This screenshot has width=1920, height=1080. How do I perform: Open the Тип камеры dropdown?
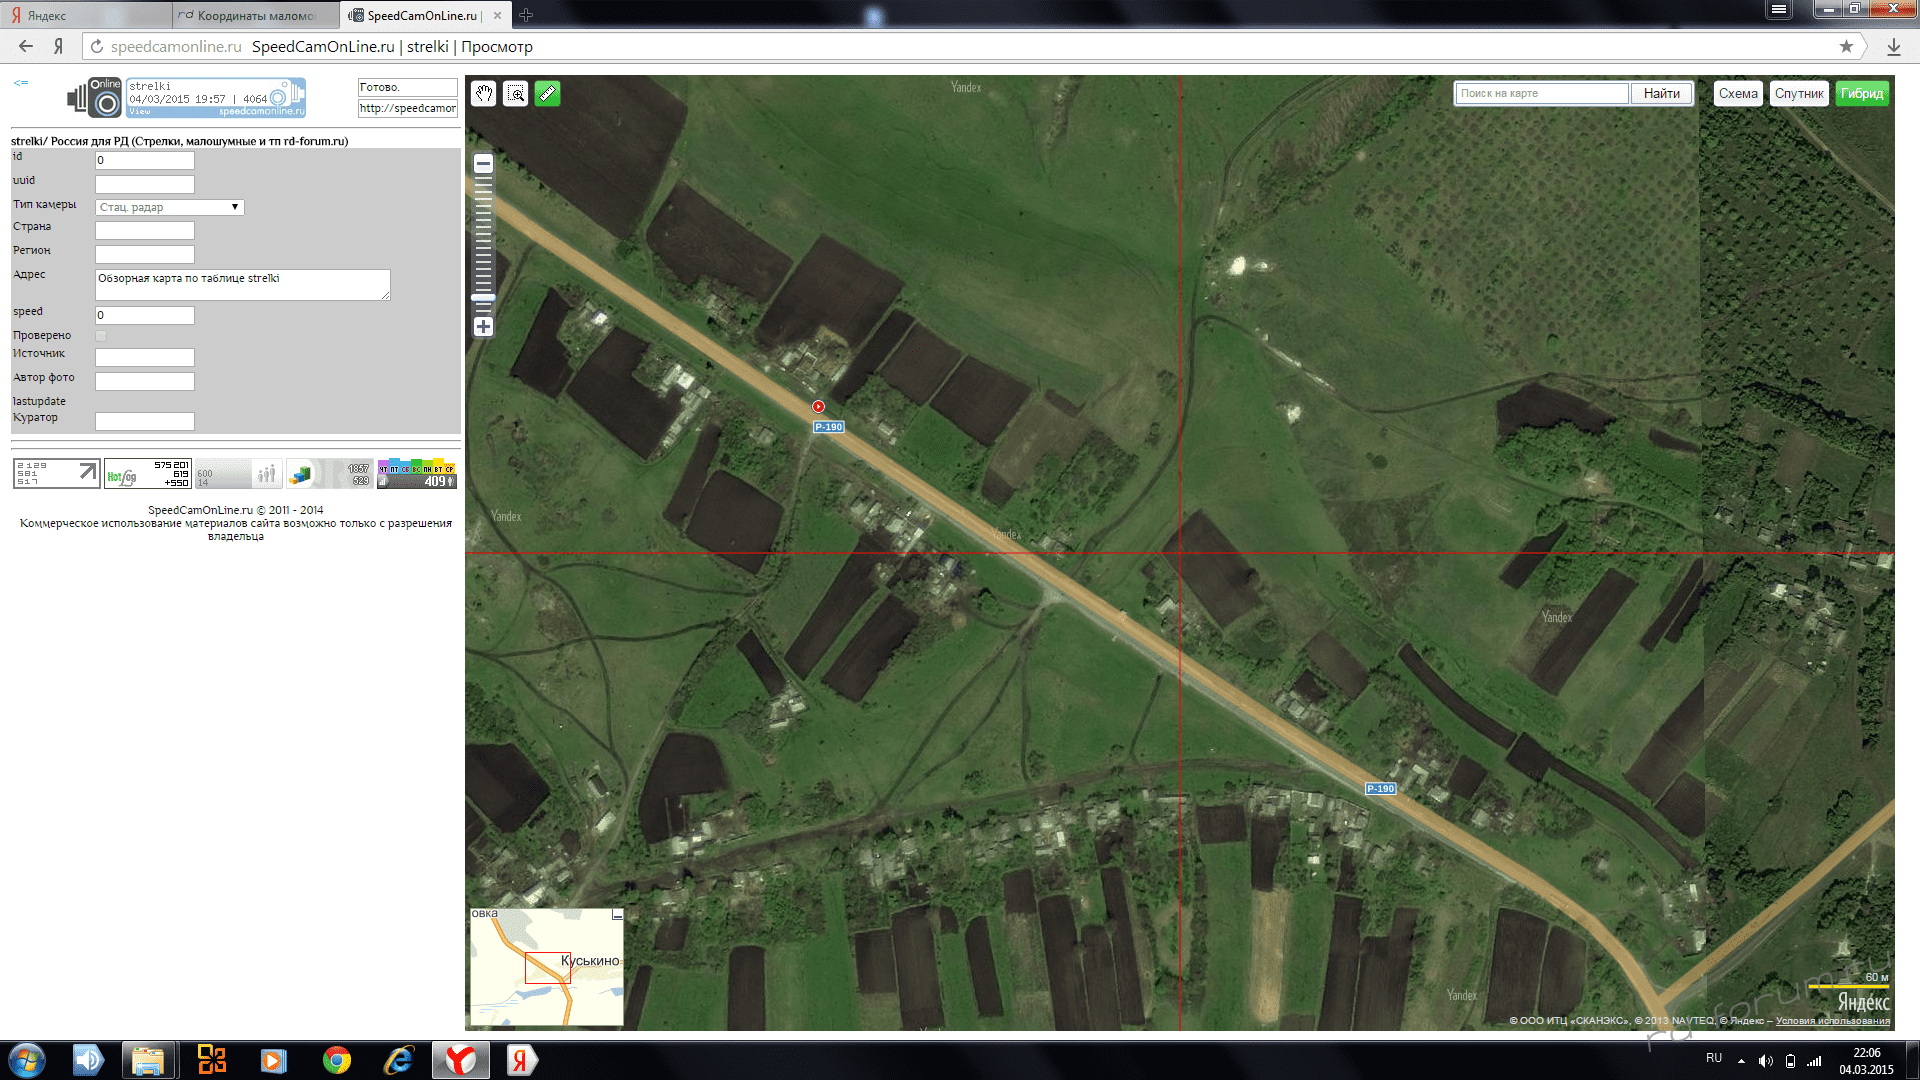click(169, 207)
